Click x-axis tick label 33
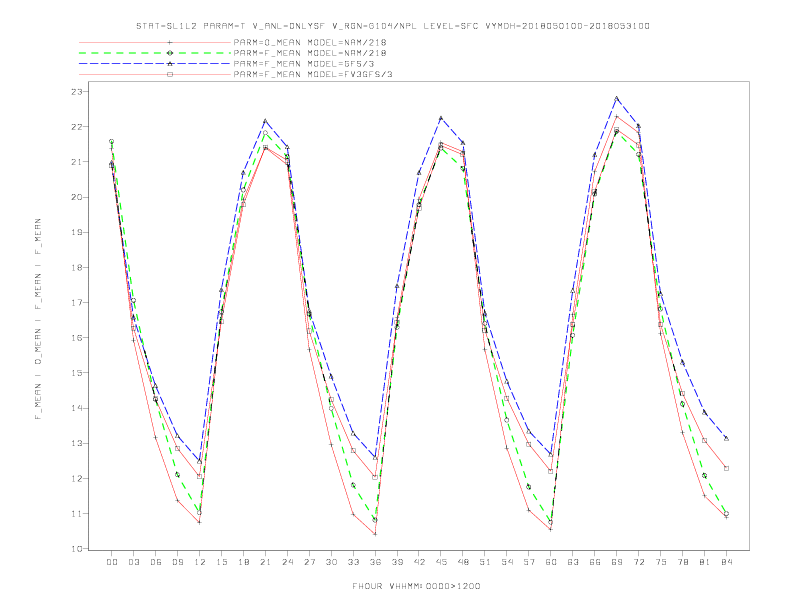Image resolution: width=792 pixels, height=612 pixels. click(x=353, y=562)
